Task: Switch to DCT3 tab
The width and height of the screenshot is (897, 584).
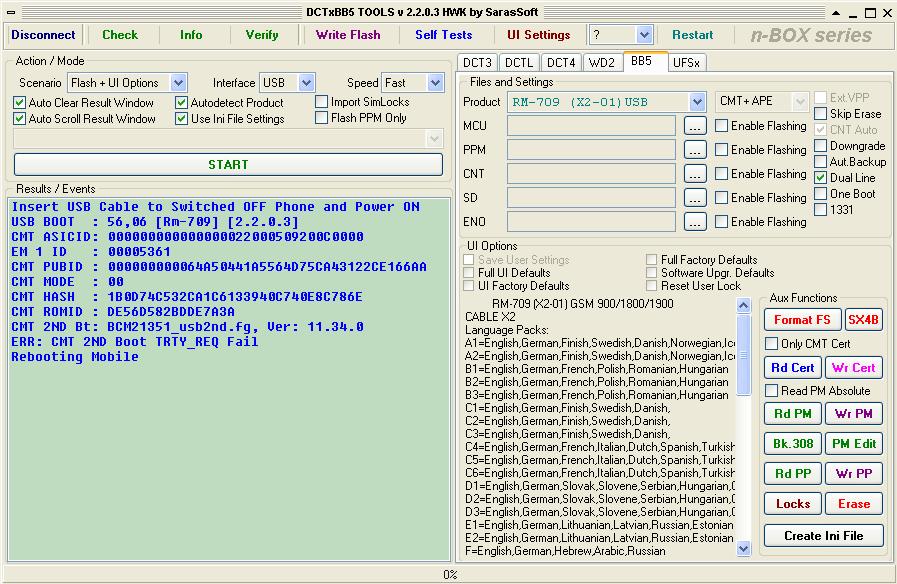Action: click(x=477, y=62)
